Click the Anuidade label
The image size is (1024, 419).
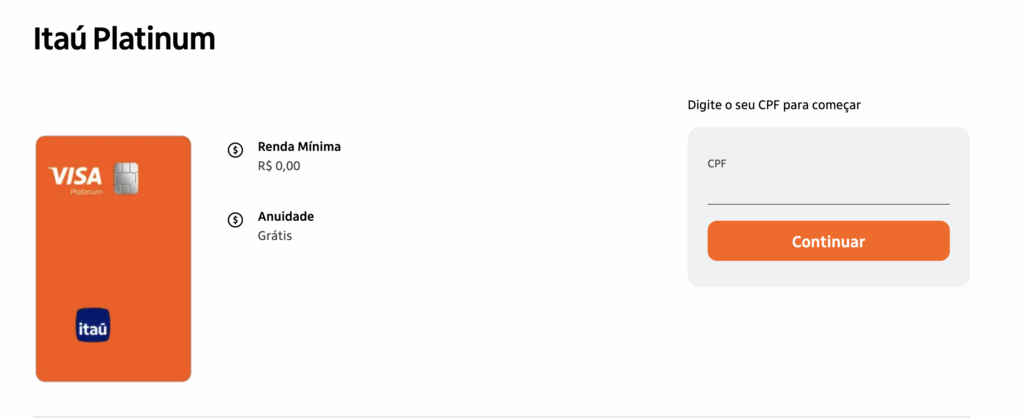point(286,216)
